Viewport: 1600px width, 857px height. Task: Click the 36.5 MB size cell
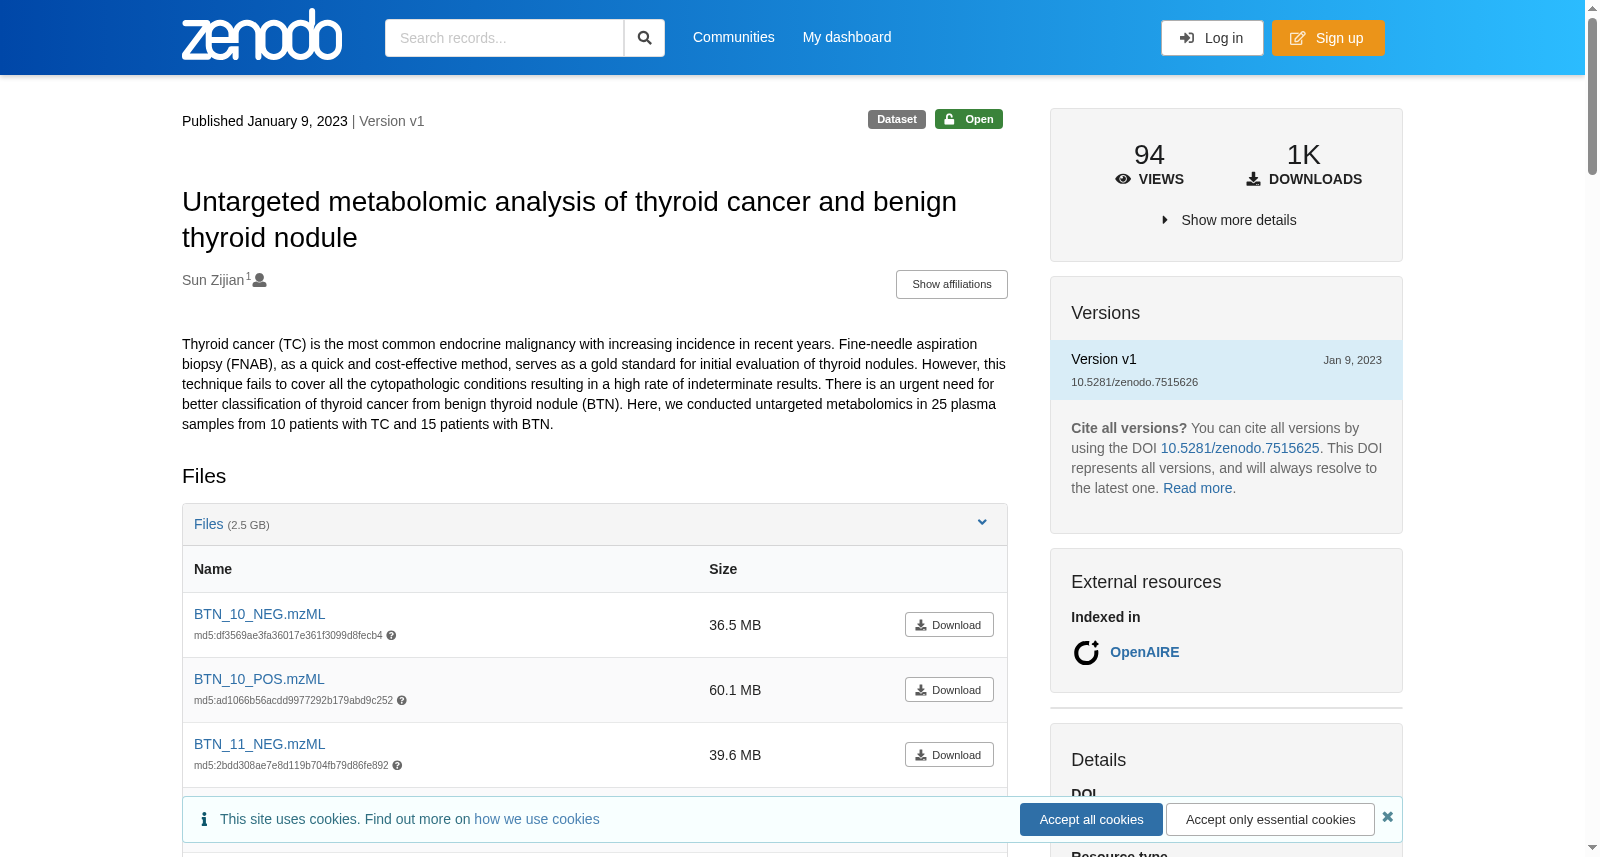tap(735, 625)
